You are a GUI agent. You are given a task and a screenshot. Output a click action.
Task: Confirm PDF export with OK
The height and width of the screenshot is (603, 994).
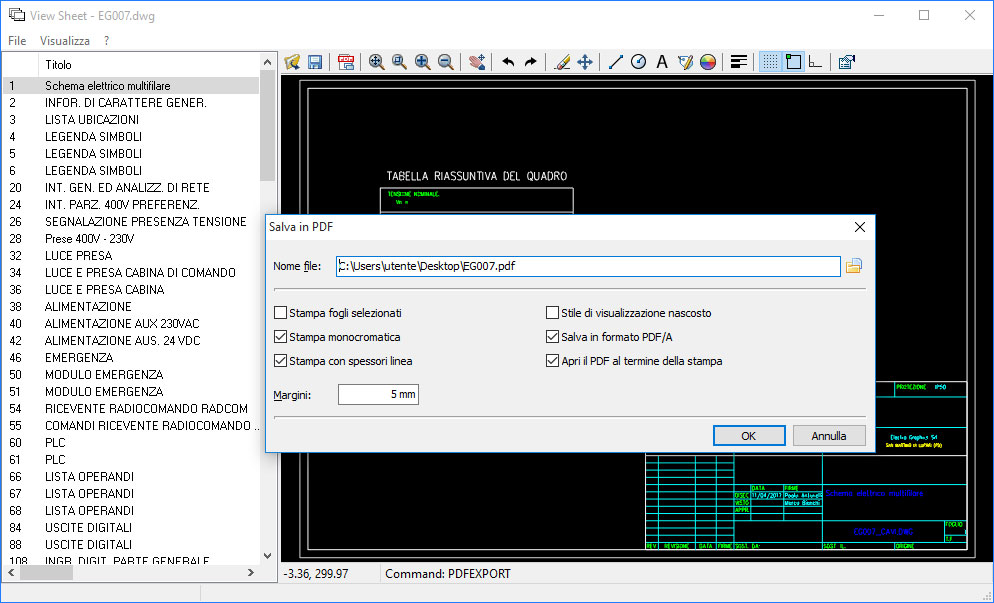[749, 436]
